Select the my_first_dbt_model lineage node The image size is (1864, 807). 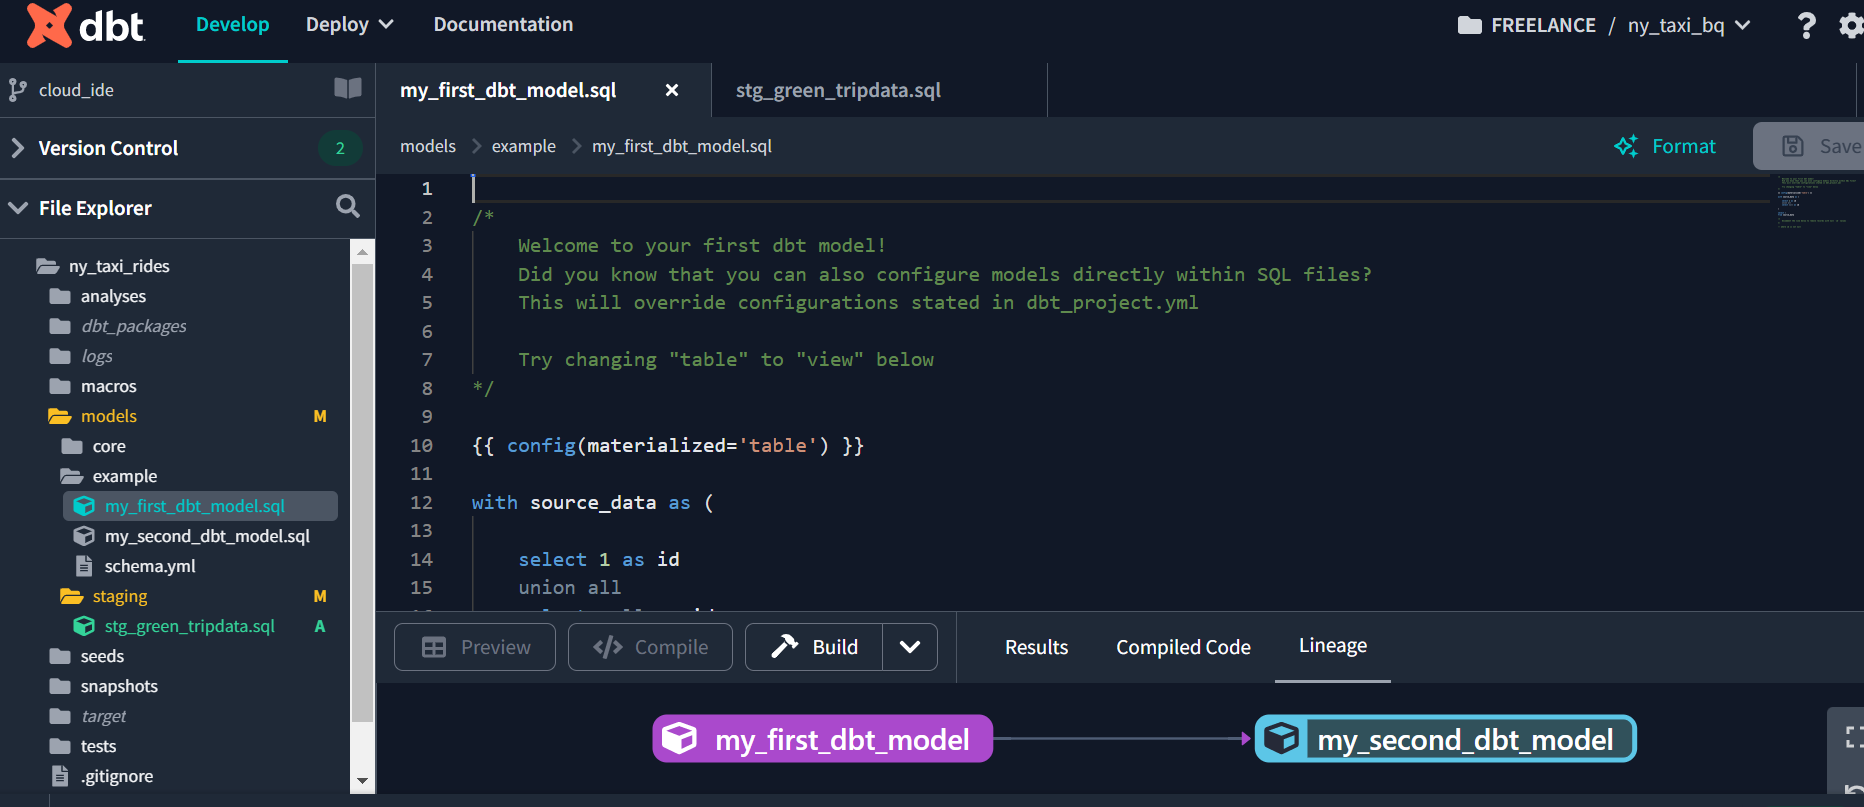pos(822,739)
